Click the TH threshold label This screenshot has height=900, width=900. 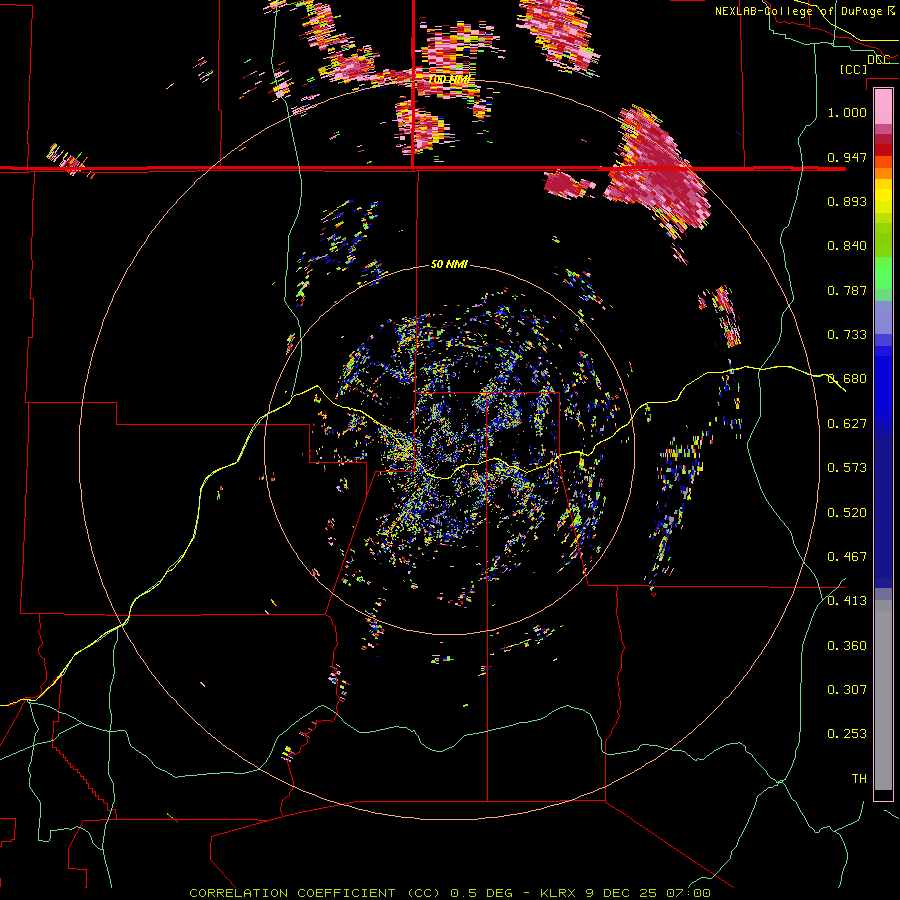859,779
